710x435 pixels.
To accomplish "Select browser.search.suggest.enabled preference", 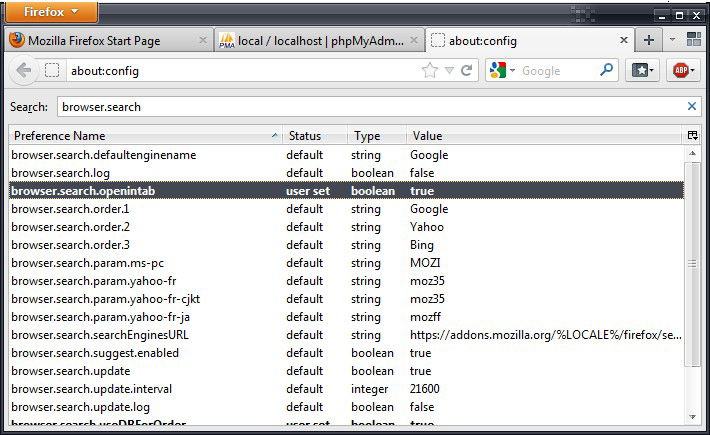I will pos(346,353).
